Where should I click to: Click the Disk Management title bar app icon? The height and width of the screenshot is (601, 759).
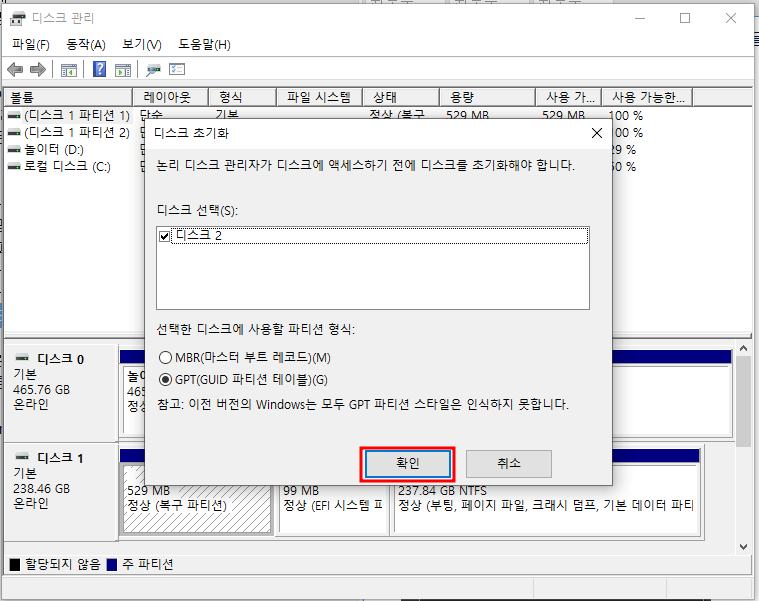18,18
